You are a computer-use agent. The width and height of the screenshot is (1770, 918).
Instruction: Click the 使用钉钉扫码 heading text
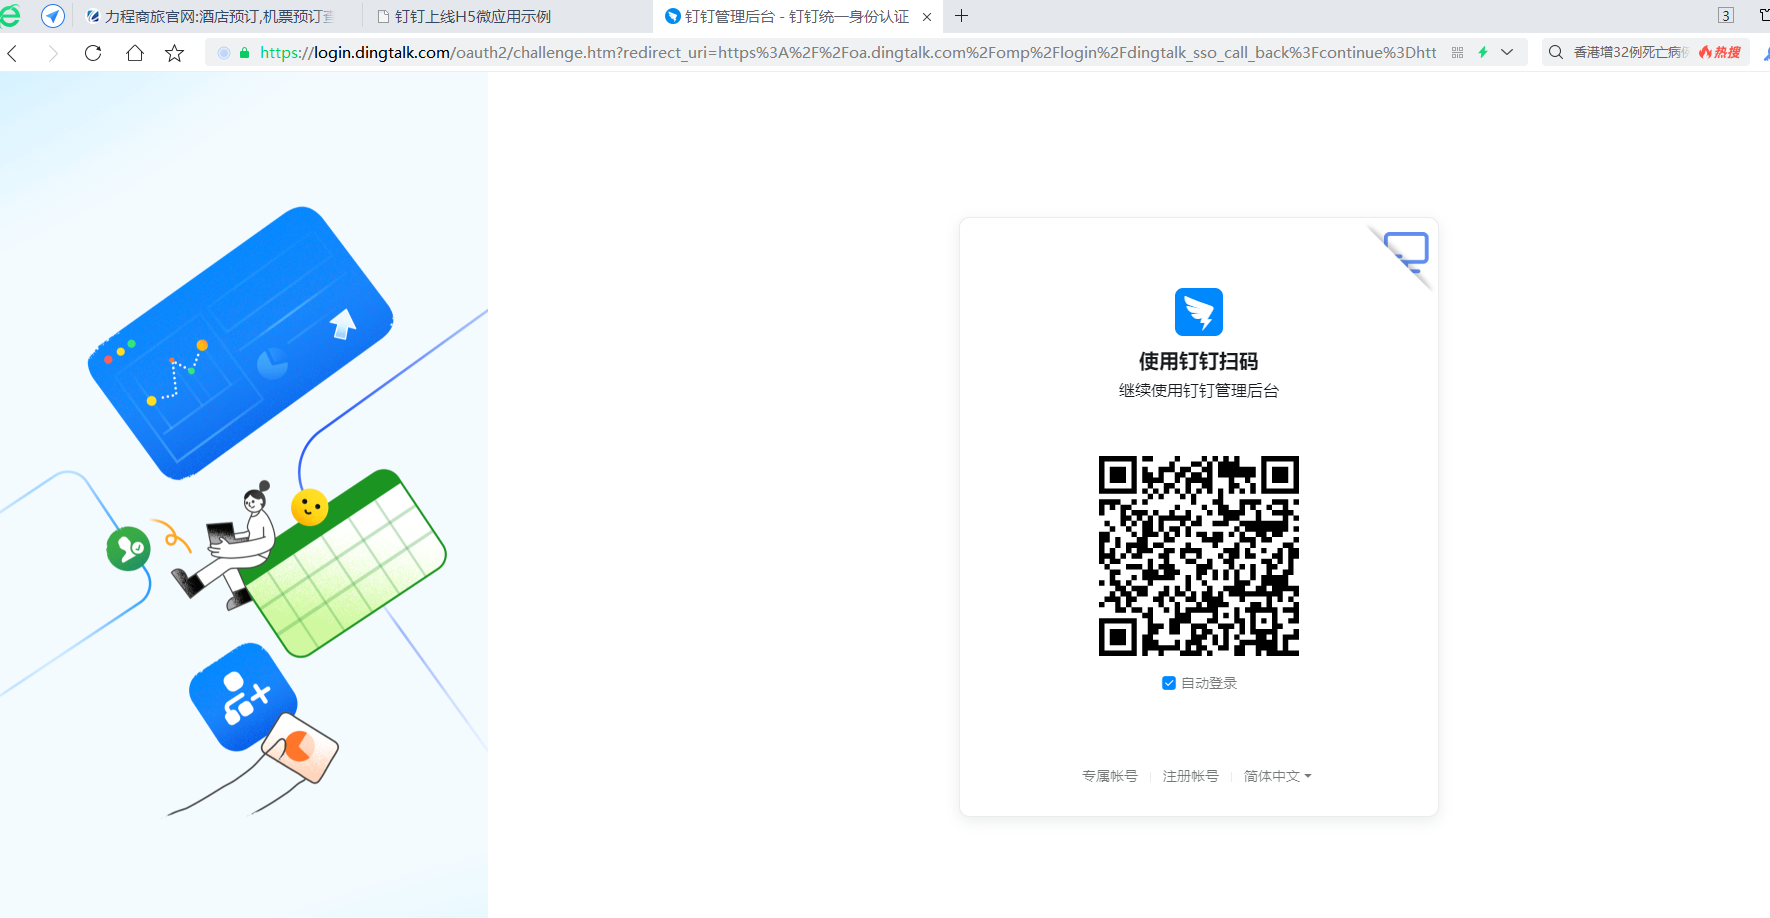coord(1199,361)
